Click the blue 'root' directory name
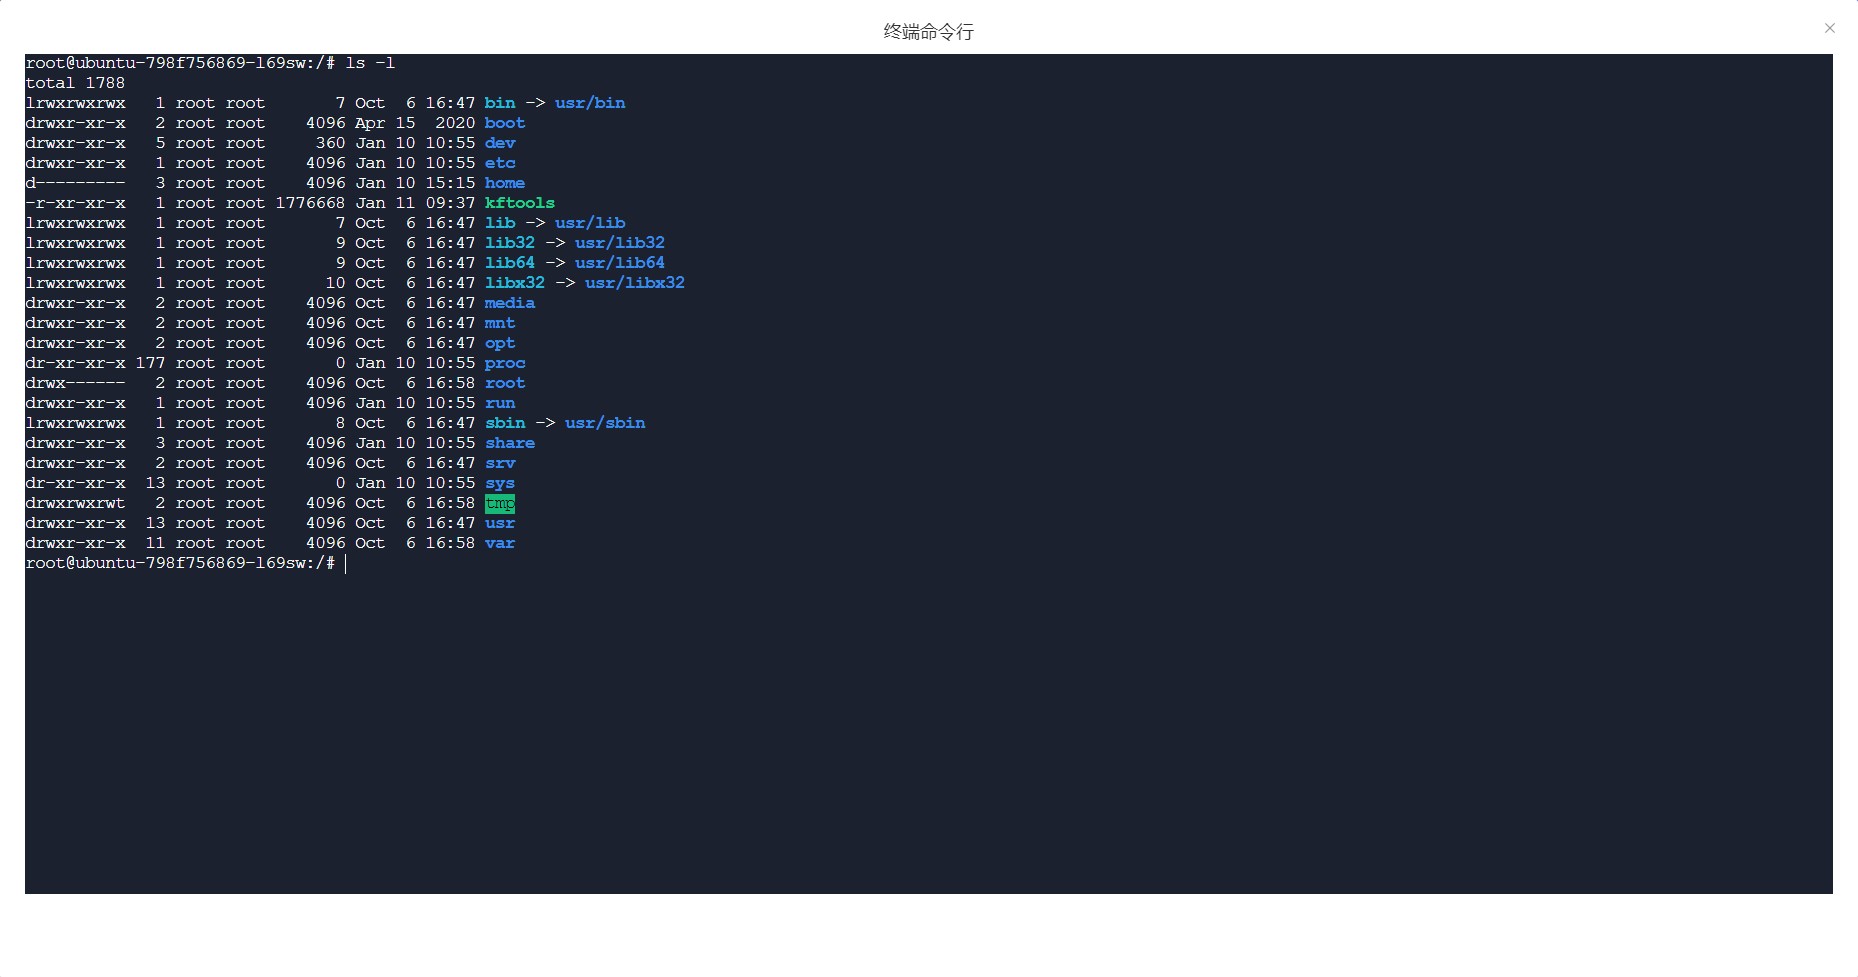Viewport: 1858px width, 977px height. [505, 383]
